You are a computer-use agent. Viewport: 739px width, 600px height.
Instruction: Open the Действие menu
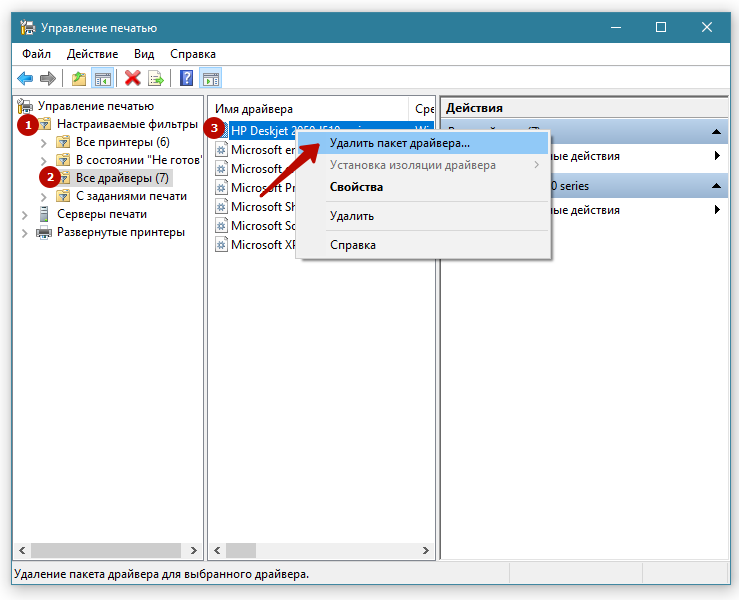pyautogui.click(x=92, y=53)
